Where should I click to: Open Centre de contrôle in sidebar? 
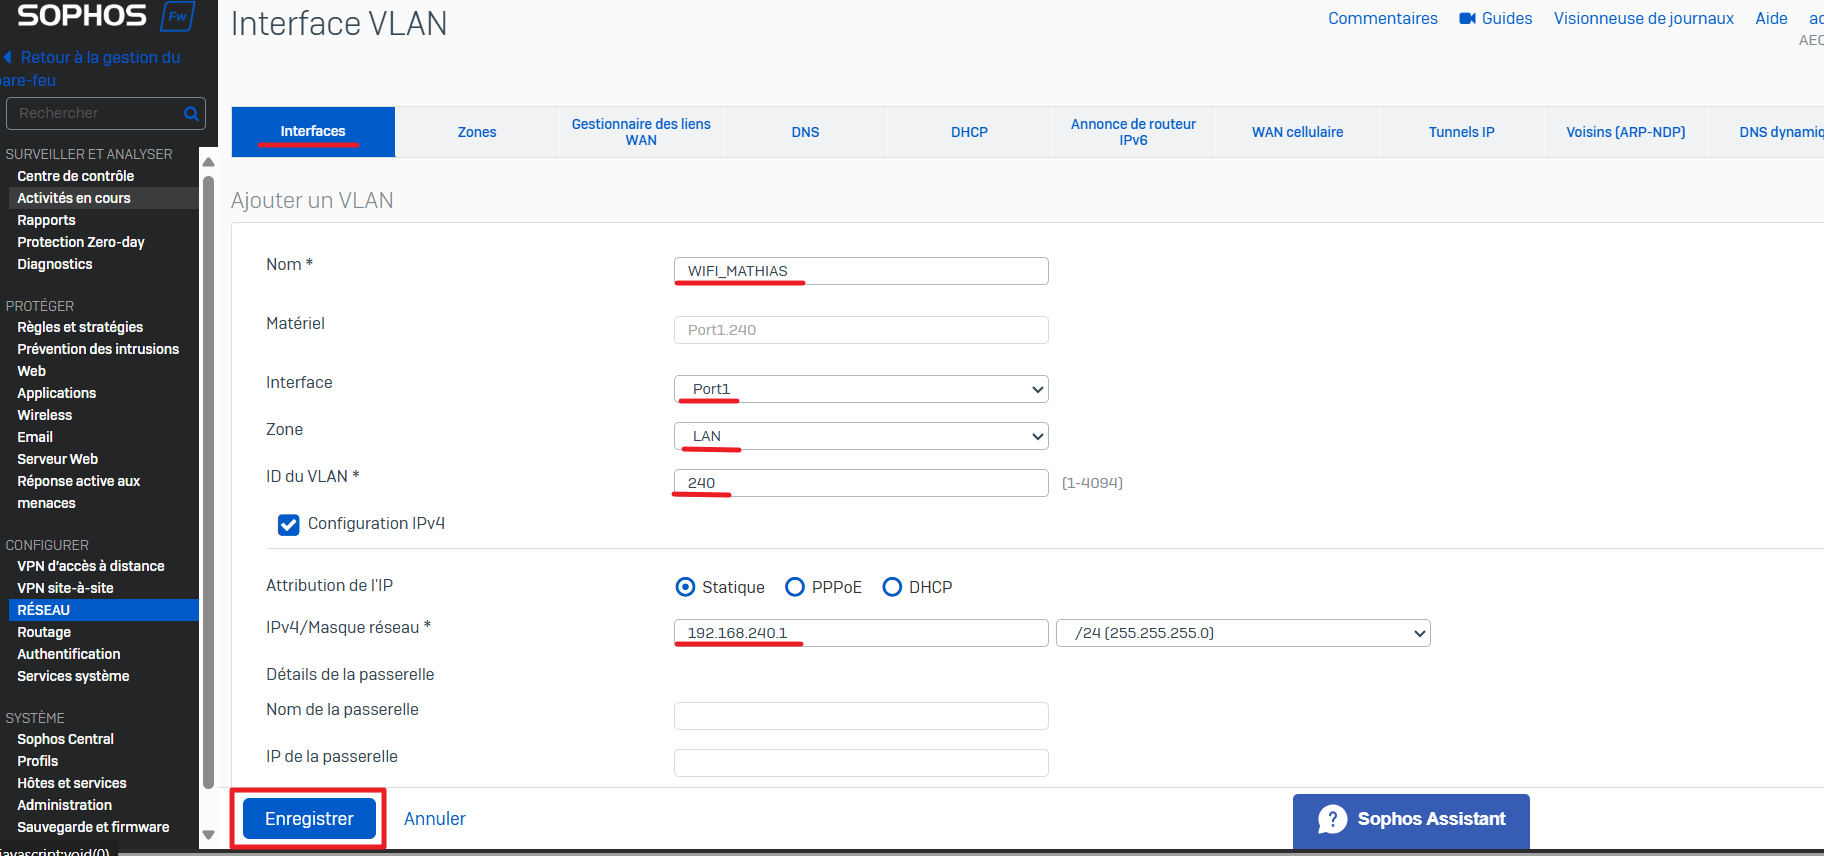(x=75, y=176)
